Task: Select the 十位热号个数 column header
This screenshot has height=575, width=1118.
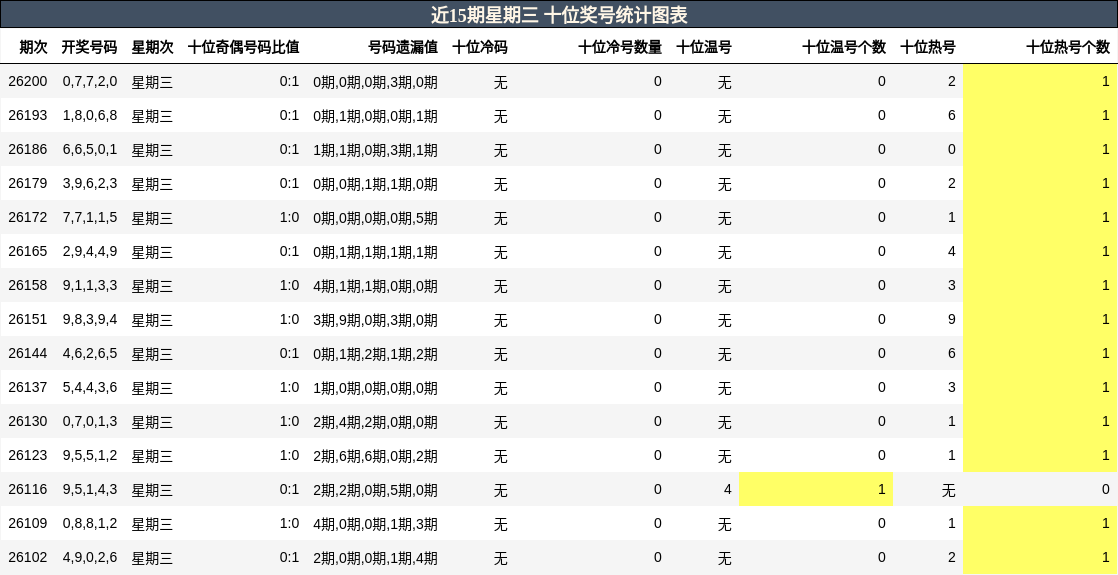Action: [x=1067, y=47]
